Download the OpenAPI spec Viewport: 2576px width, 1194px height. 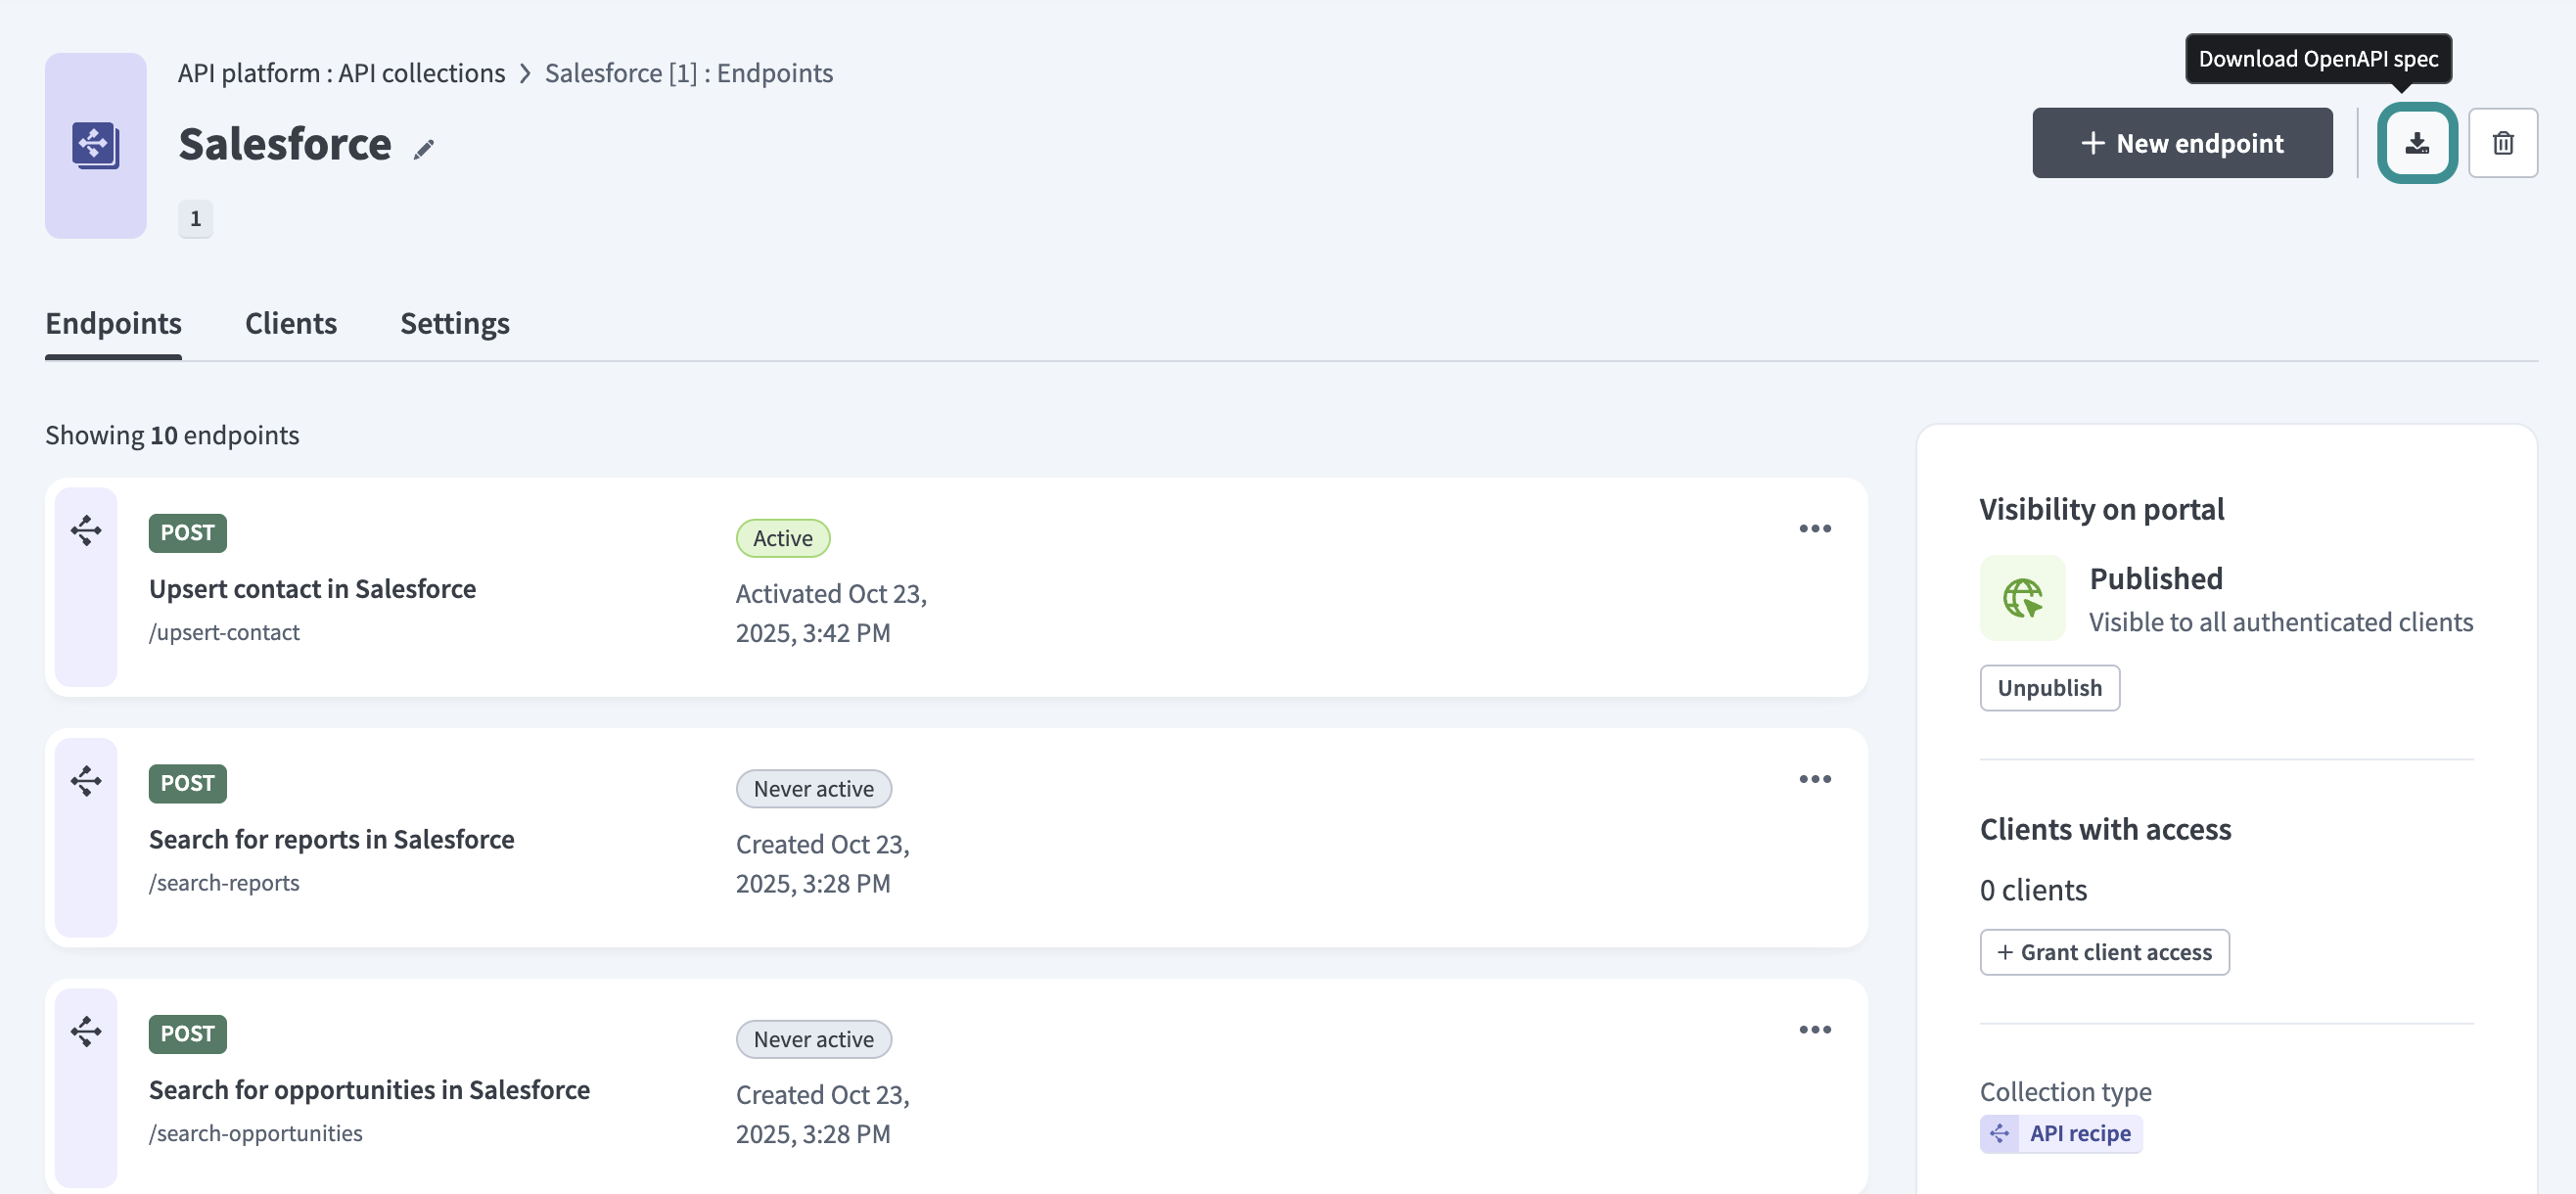[x=2417, y=143]
